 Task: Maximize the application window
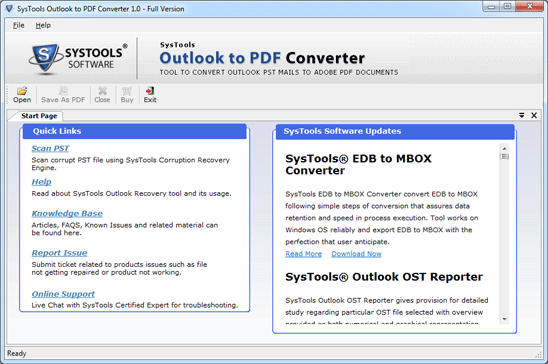(507, 7)
